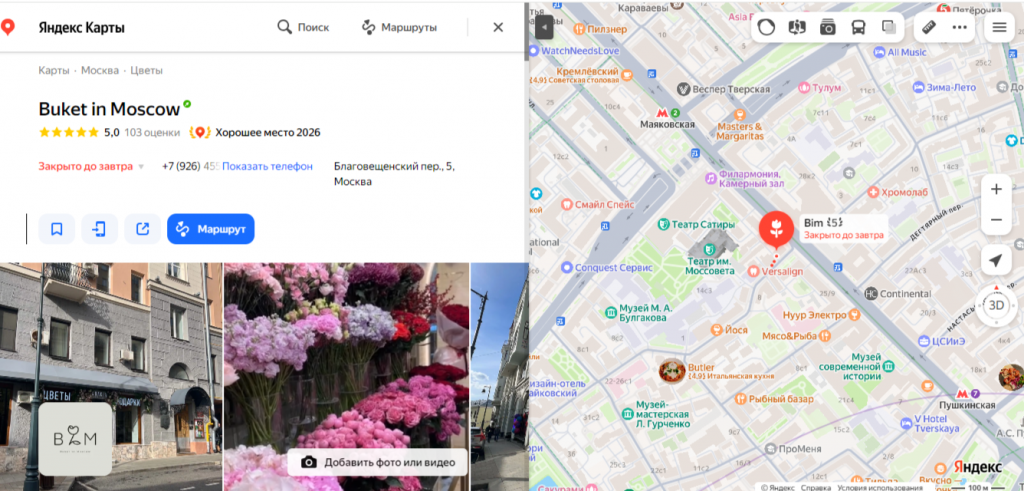Viewport: 1024px width, 491px height.
Task: Toggle street panorama icon on map toolbar
Action: click(797, 27)
